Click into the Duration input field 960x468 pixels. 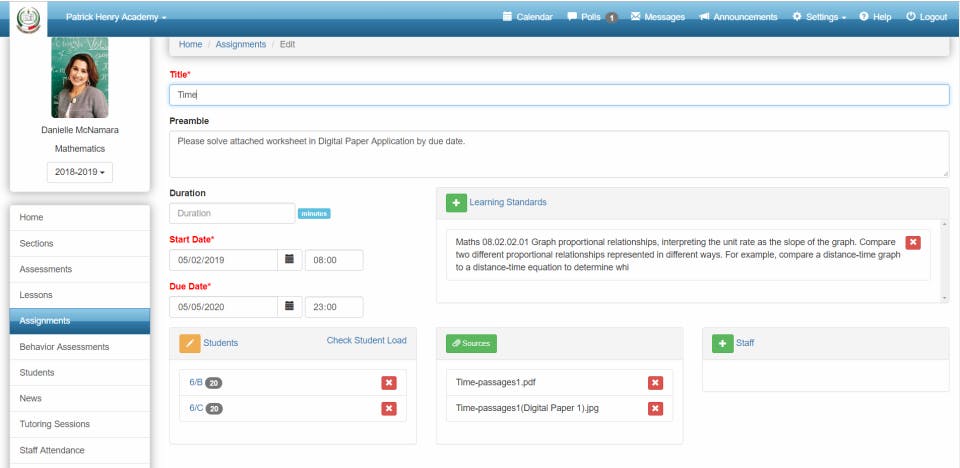[x=232, y=213]
